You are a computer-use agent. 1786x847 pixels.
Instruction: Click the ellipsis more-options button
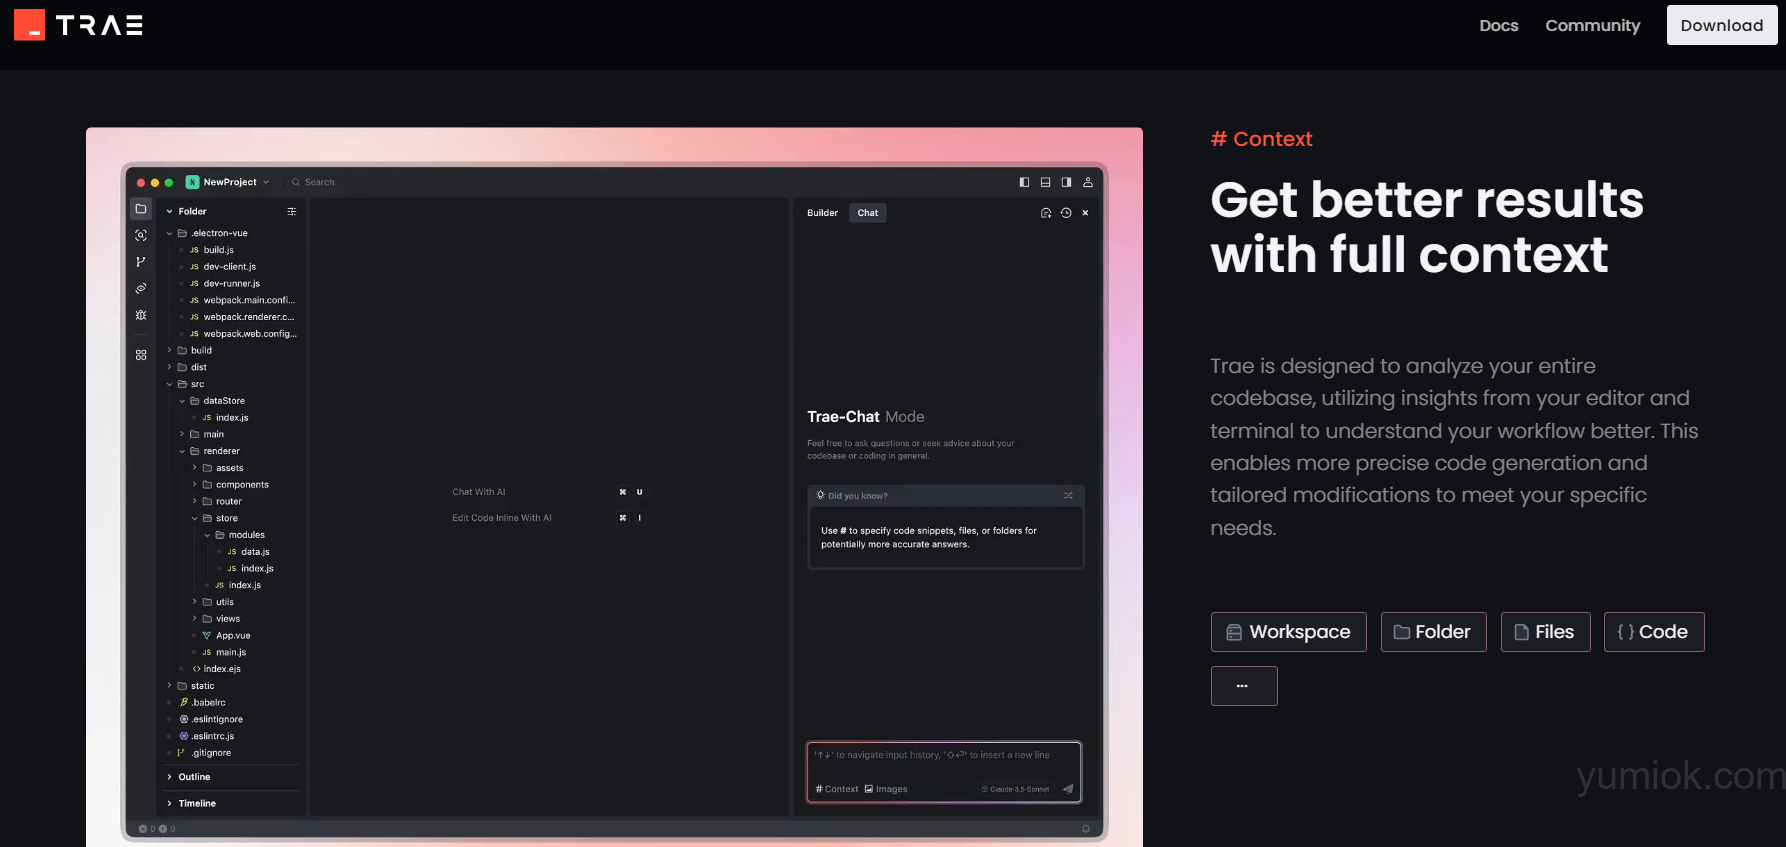click(1244, 686)
